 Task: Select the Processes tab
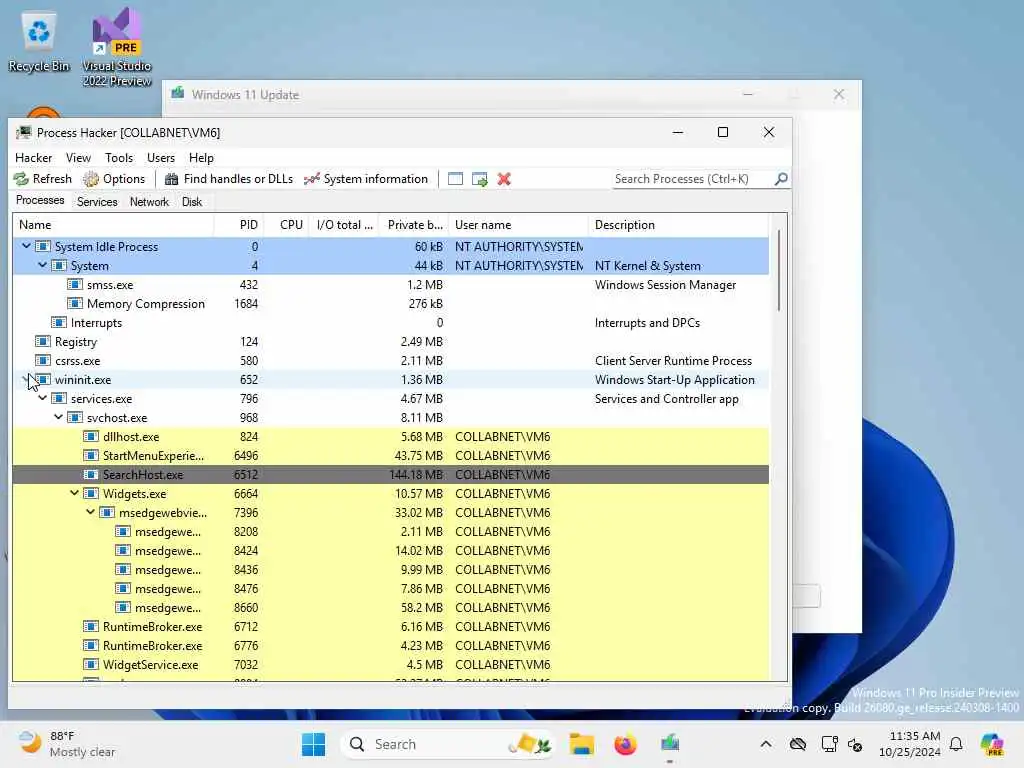tap(40, 200)
